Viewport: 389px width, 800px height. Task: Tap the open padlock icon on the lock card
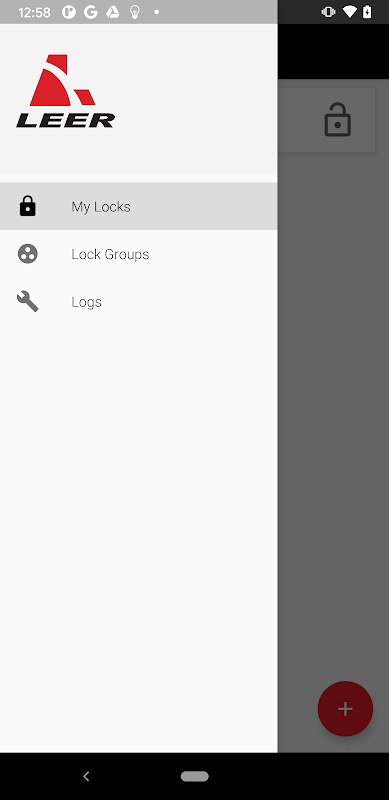point(337,120)
